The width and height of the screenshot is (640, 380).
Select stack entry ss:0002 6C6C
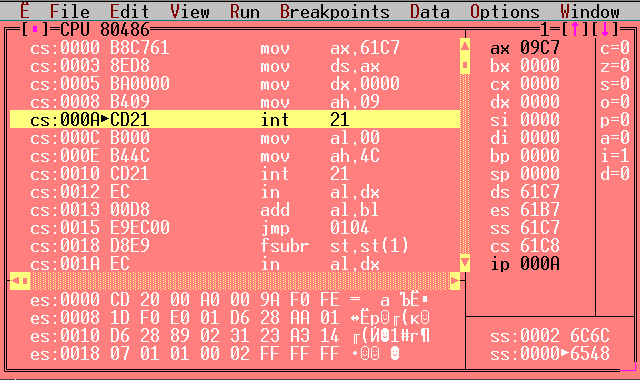coord(550,335)
